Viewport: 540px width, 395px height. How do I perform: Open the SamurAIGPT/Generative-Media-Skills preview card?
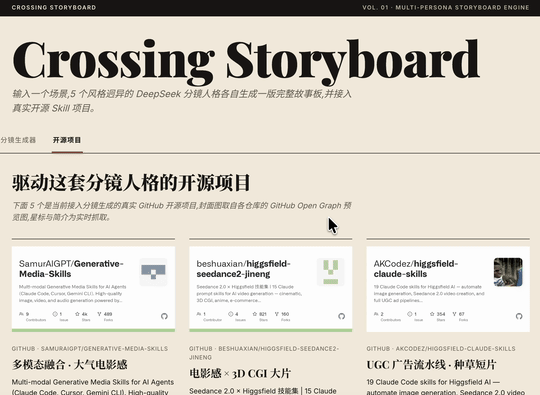click(93, 289)
